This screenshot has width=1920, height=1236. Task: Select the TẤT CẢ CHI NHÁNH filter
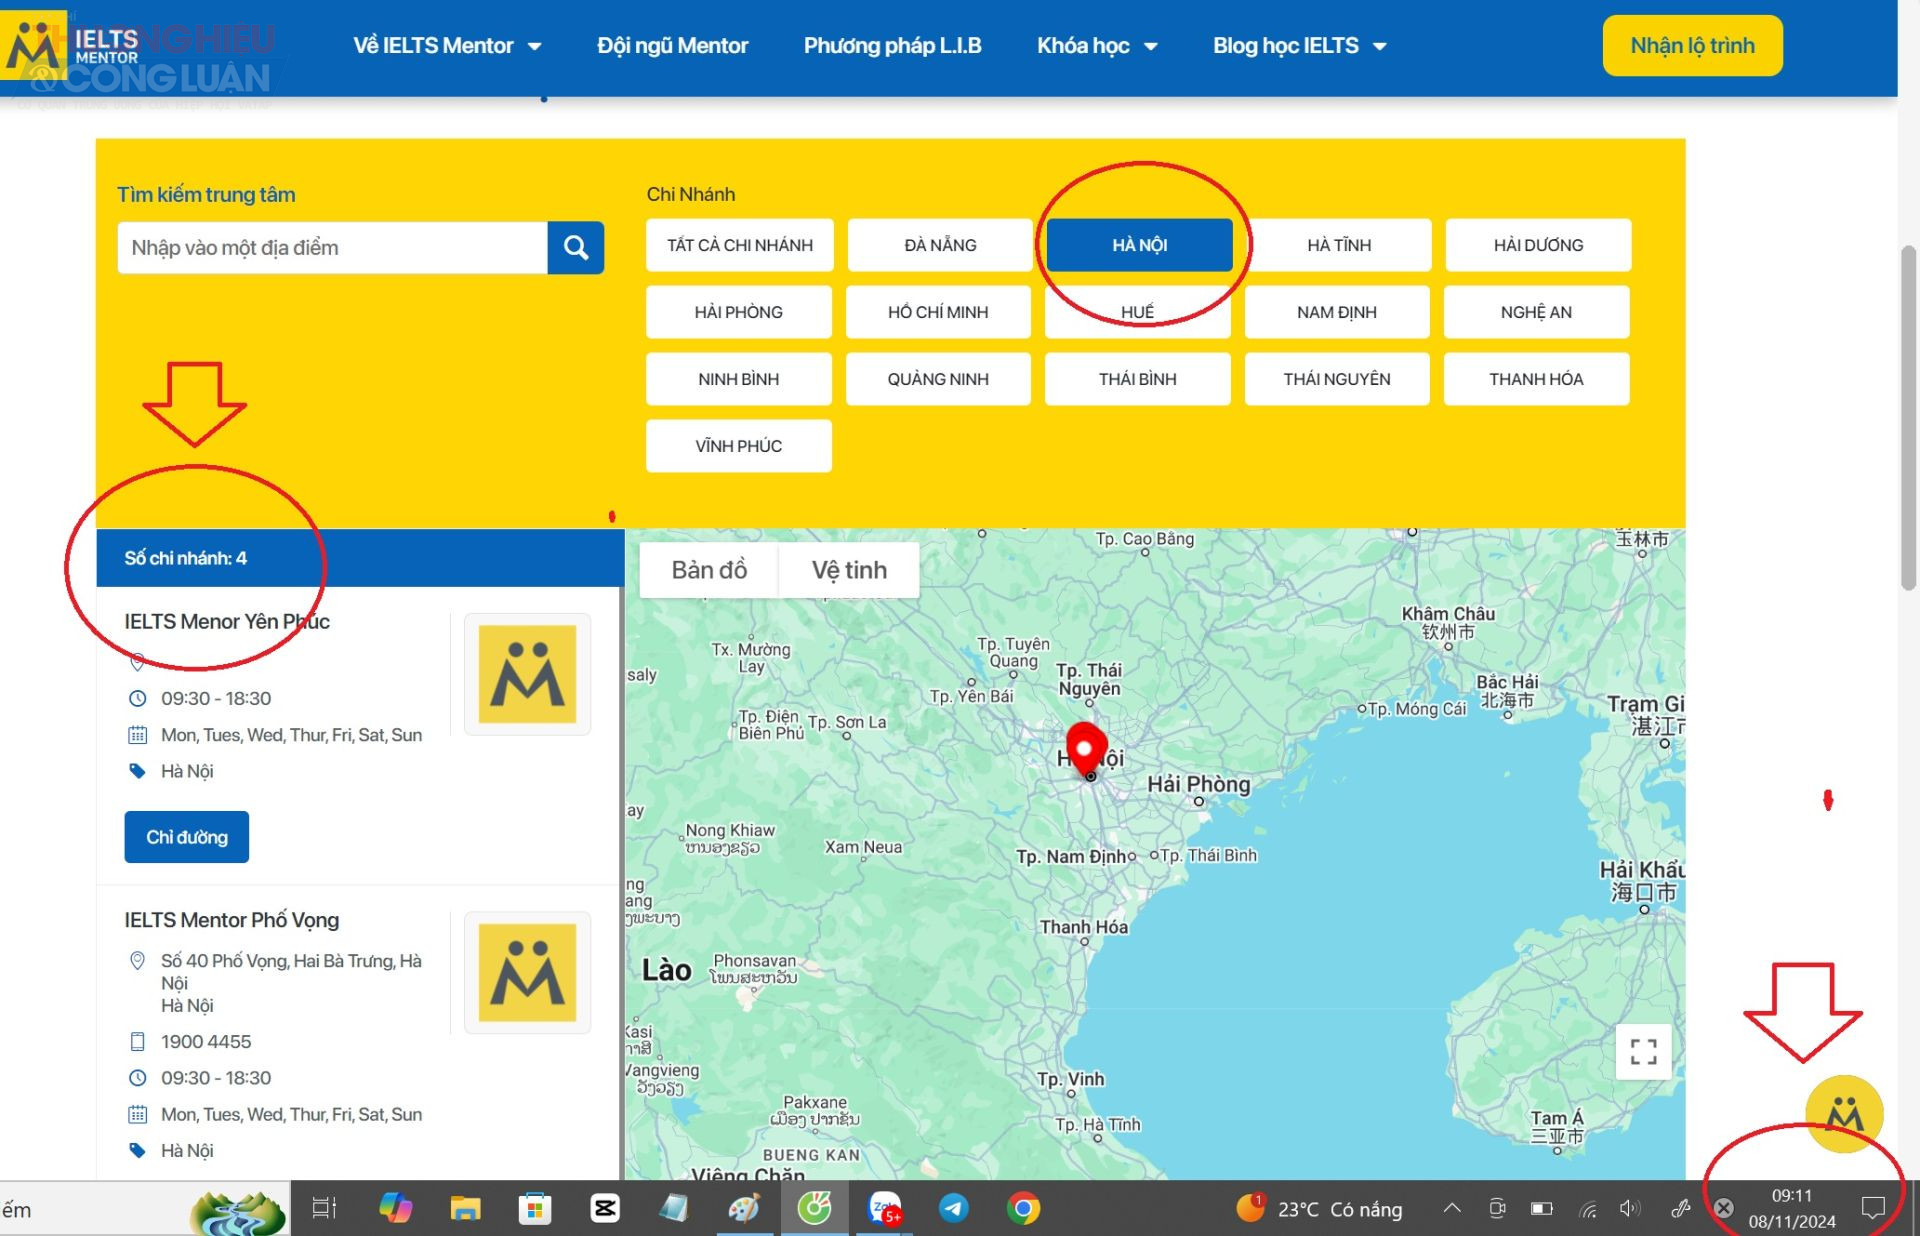coord(739,245)
